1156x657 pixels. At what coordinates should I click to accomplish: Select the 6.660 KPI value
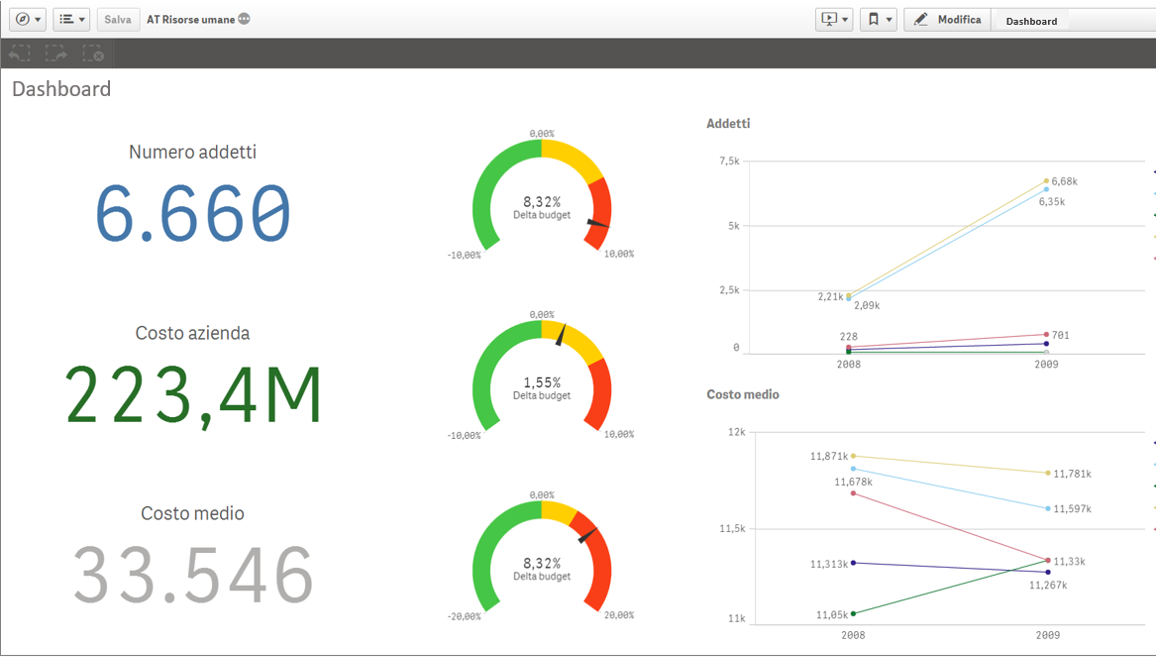(193, 214)
